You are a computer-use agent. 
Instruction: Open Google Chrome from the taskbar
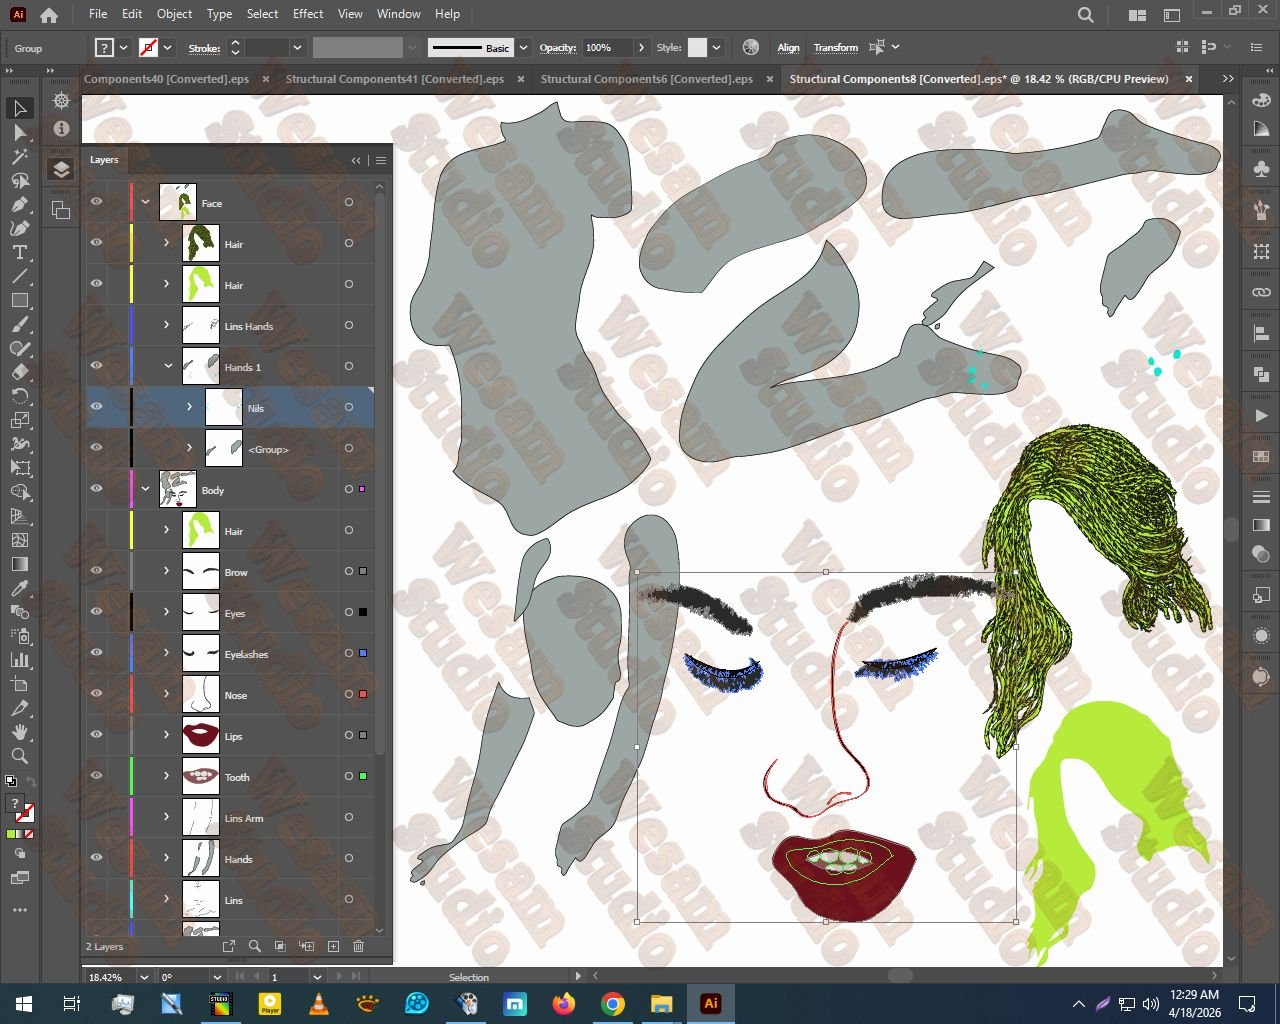(613, 1004)
